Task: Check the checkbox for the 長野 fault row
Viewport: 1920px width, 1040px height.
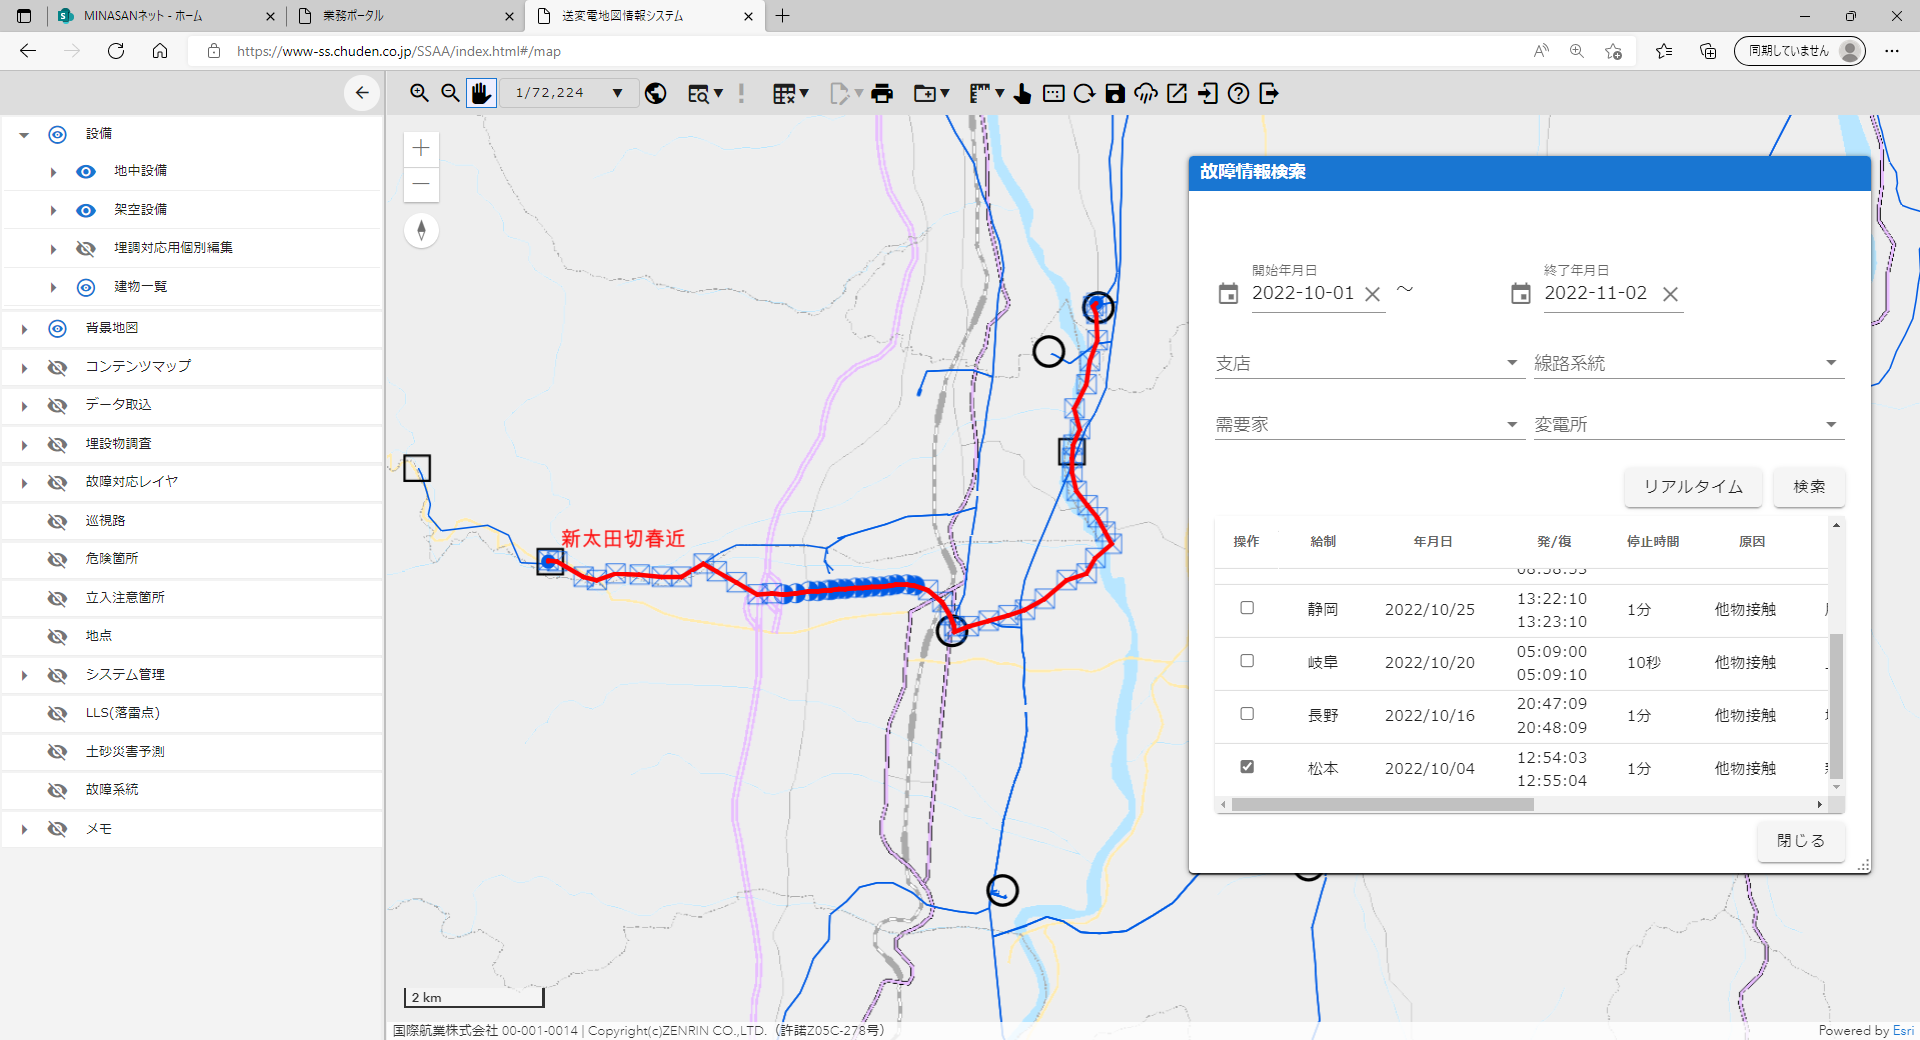Action: click(1246, 714)
